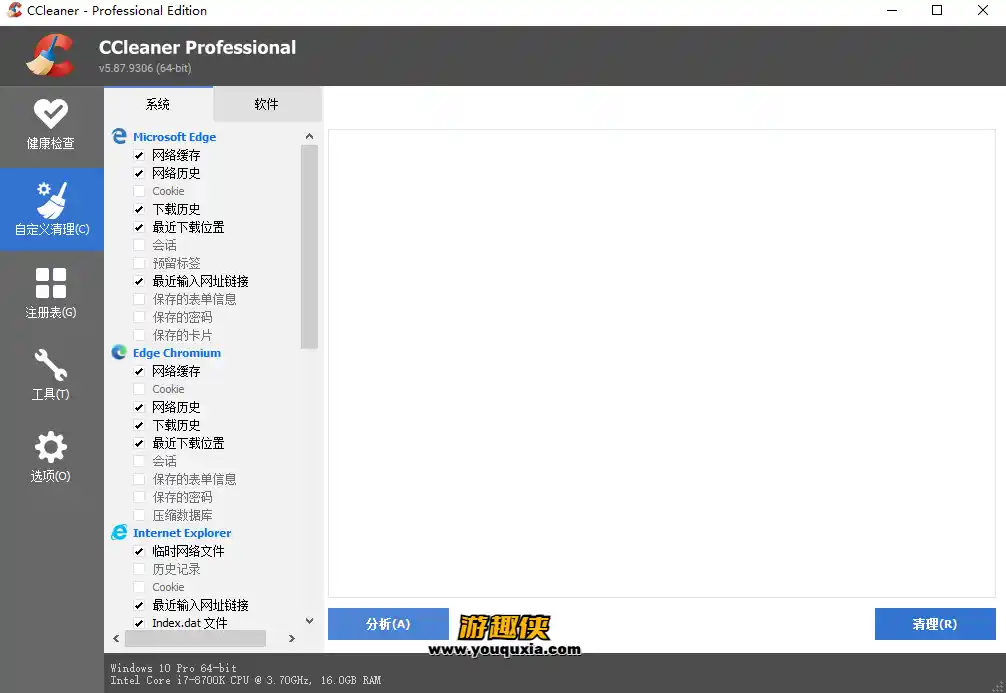This screenshot has width=1006, height=693.
Task: Start analysis with the 分析(A) button
Action: pyautogui.click(x=388, y=624)
